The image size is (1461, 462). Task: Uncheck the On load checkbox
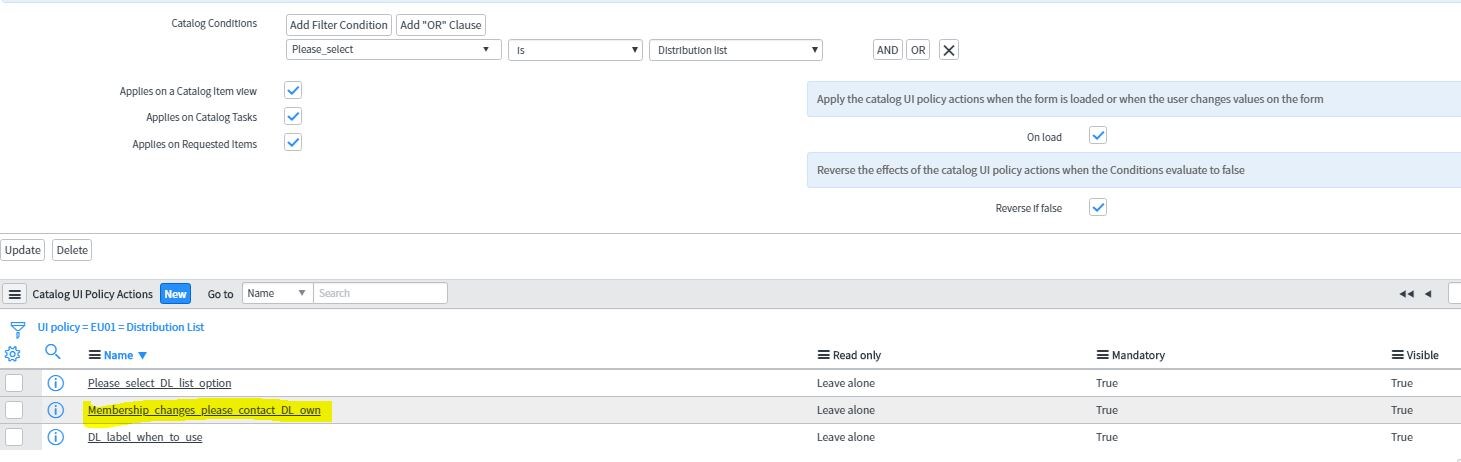(1098, 135)
